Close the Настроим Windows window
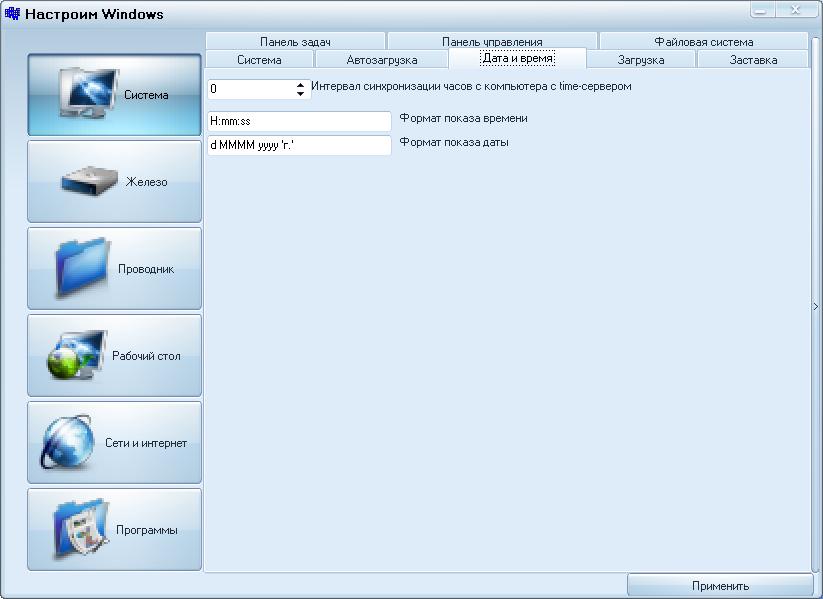Screen dimensions: 823x599 coord(795,9)
